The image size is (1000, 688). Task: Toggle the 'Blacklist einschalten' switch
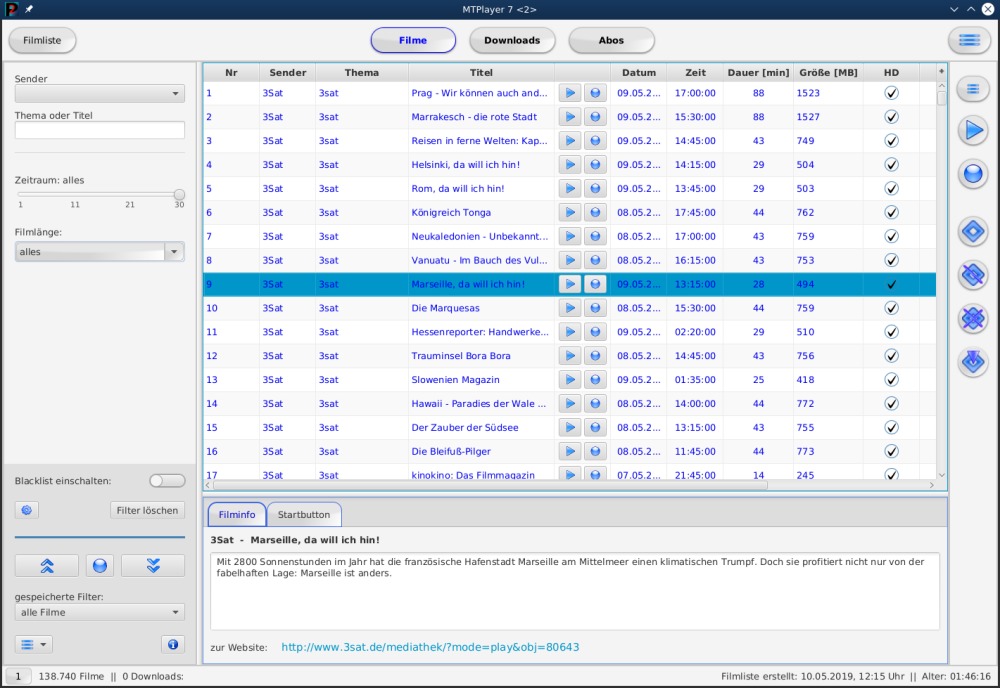click(167, 481)
